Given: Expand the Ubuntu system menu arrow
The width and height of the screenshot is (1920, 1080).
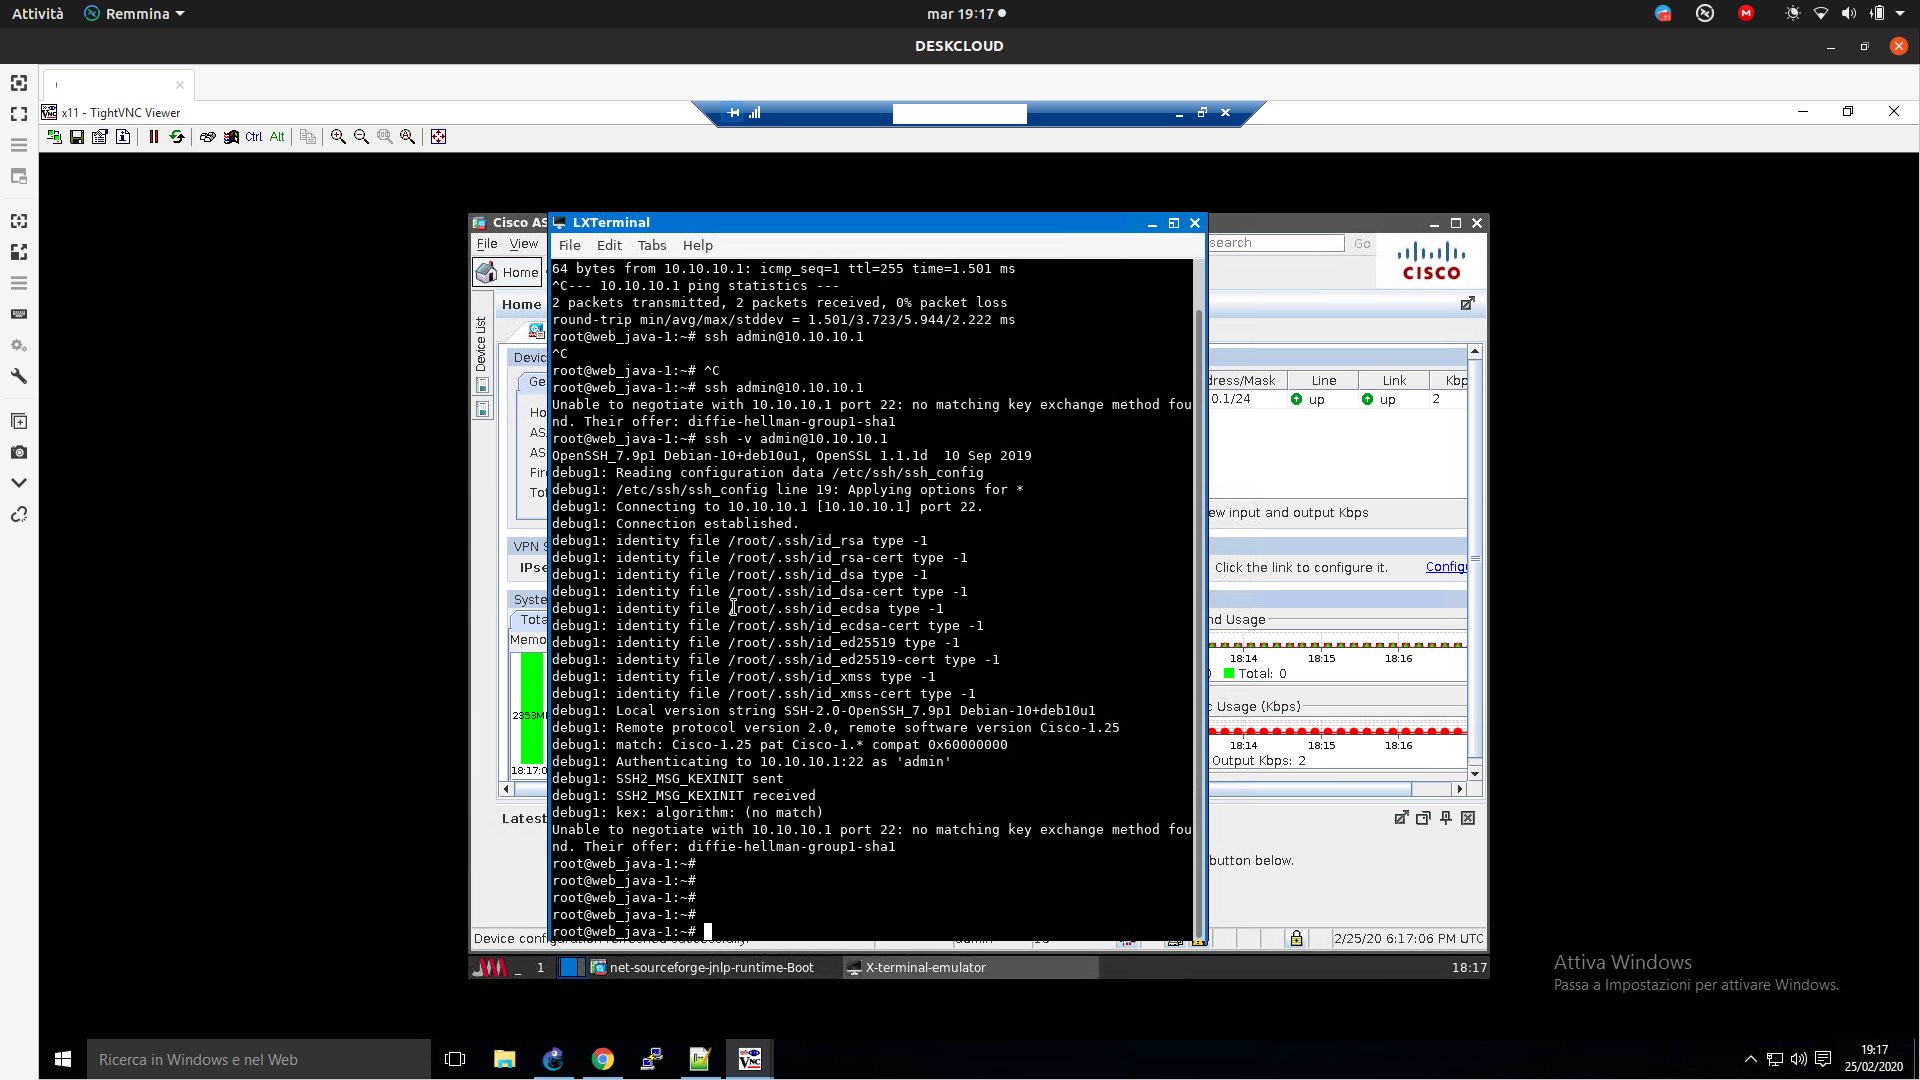Looking at the screenshot, I should pyautogui.click(x=1900, y=14).
